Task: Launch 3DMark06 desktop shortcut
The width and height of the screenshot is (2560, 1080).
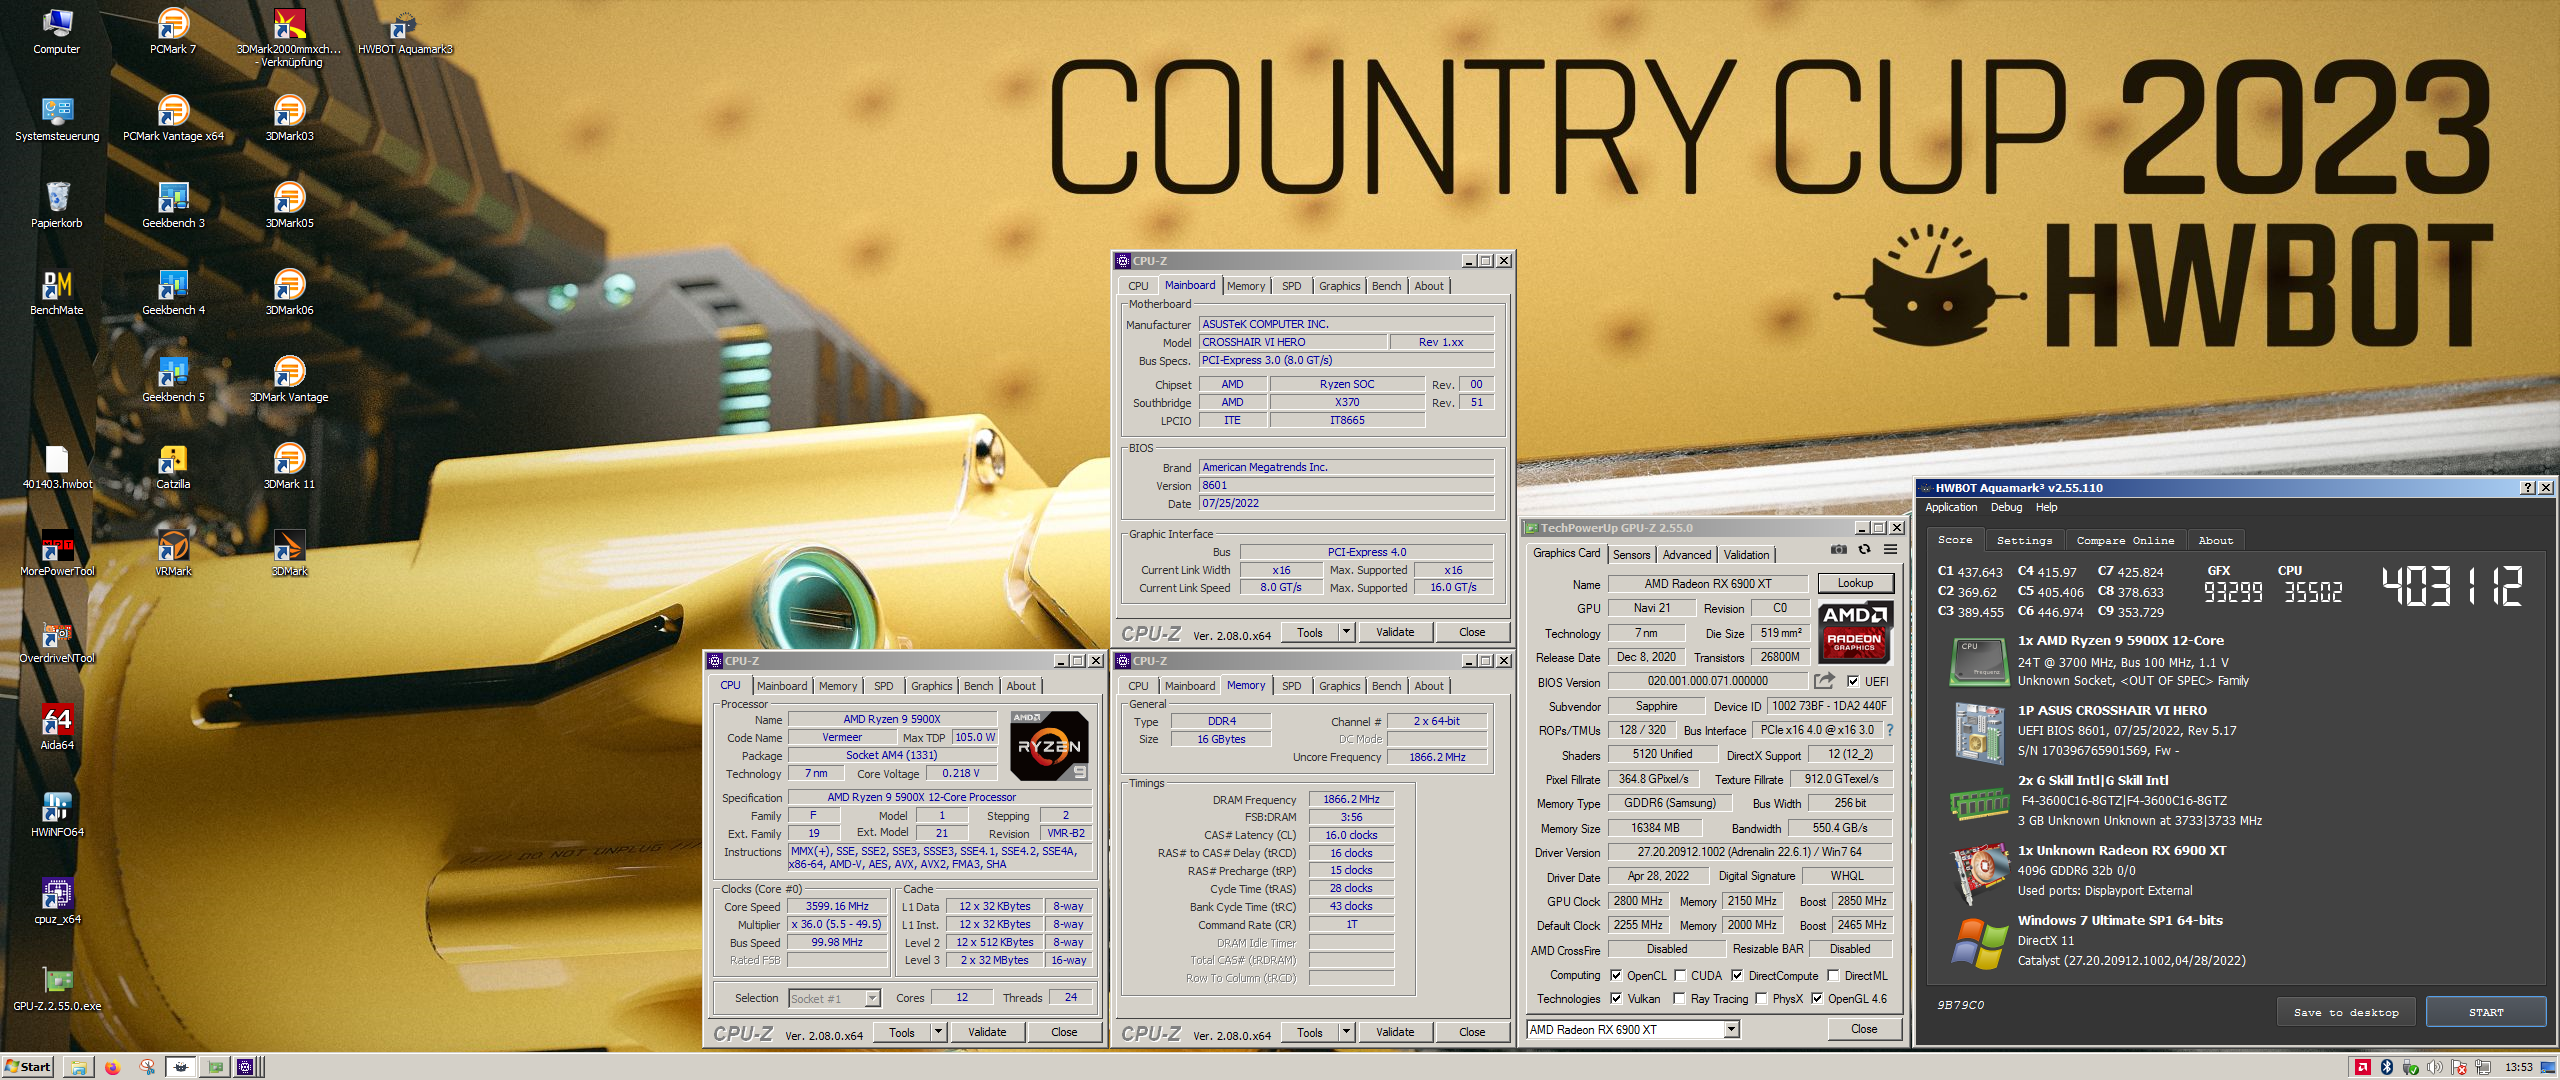Action: tap(289, 292)
